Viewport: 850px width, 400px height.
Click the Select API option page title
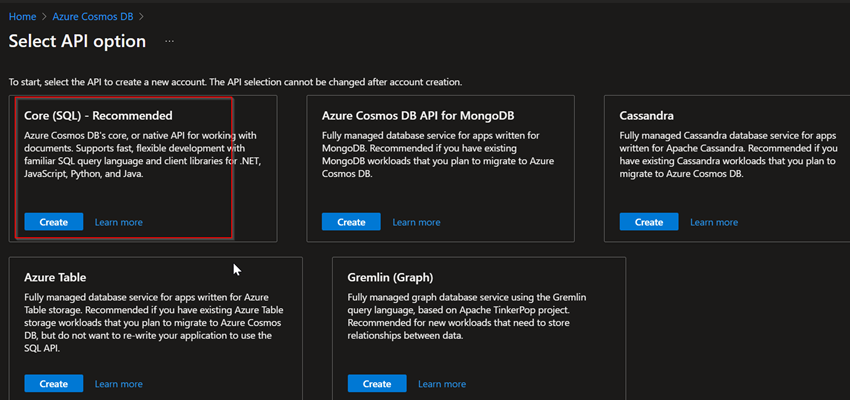click(77, 41)
